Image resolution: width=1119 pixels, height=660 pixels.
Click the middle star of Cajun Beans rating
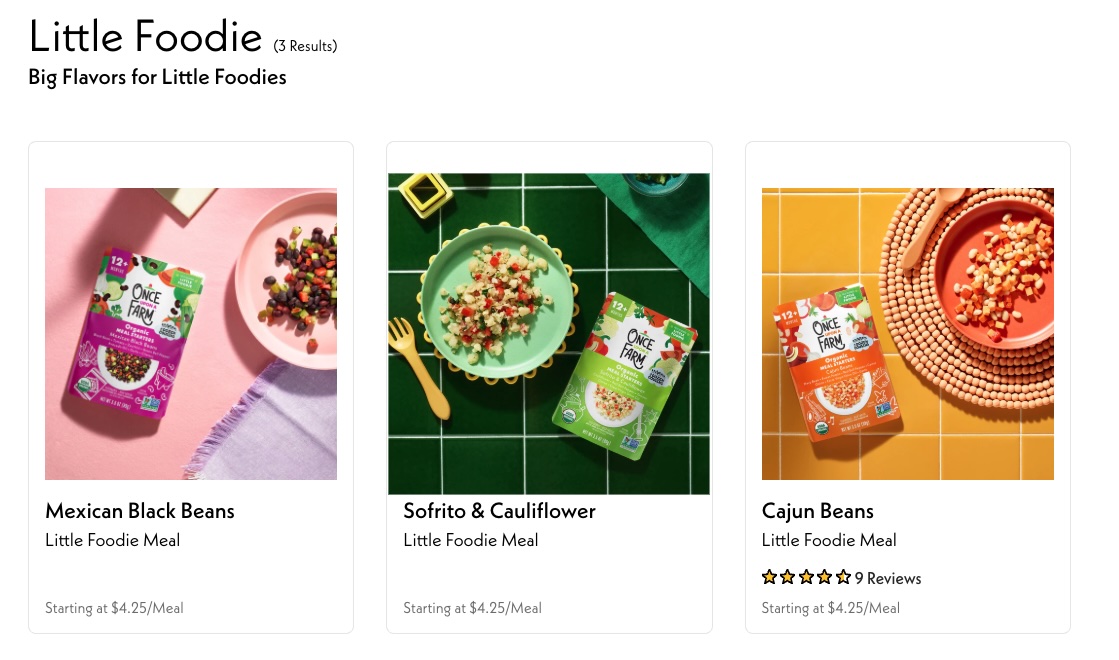(806, 577)
